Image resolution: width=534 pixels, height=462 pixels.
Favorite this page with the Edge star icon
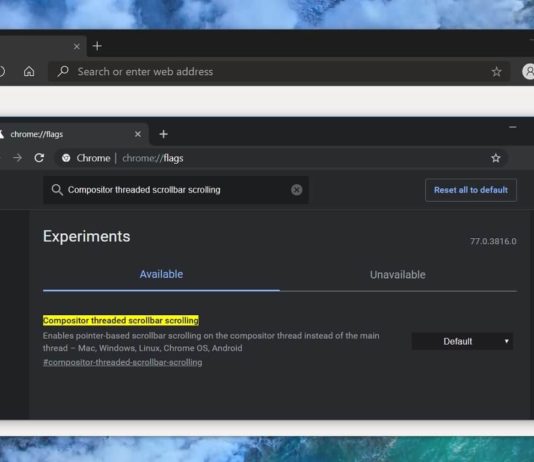click(497, 71)
